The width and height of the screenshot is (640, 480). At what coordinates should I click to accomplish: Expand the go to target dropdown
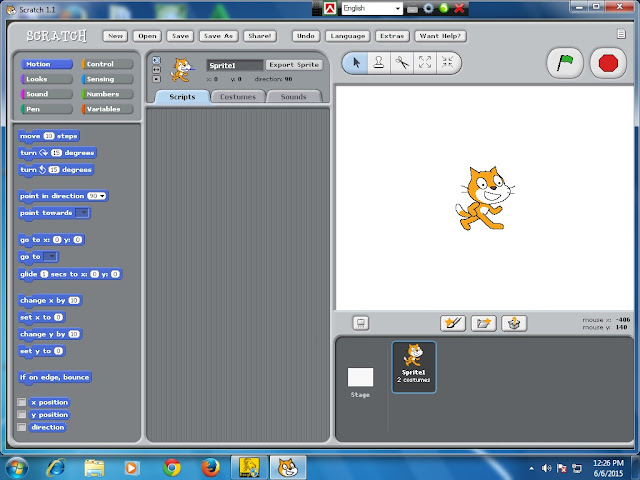(x=51, y=256)
